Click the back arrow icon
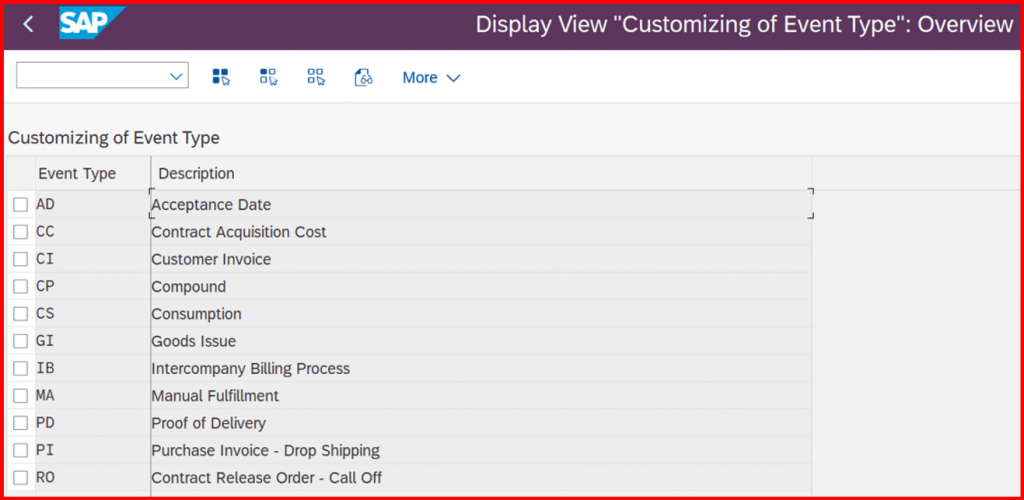This screenshot has width=1024, height=500. [x=27, y=25]
